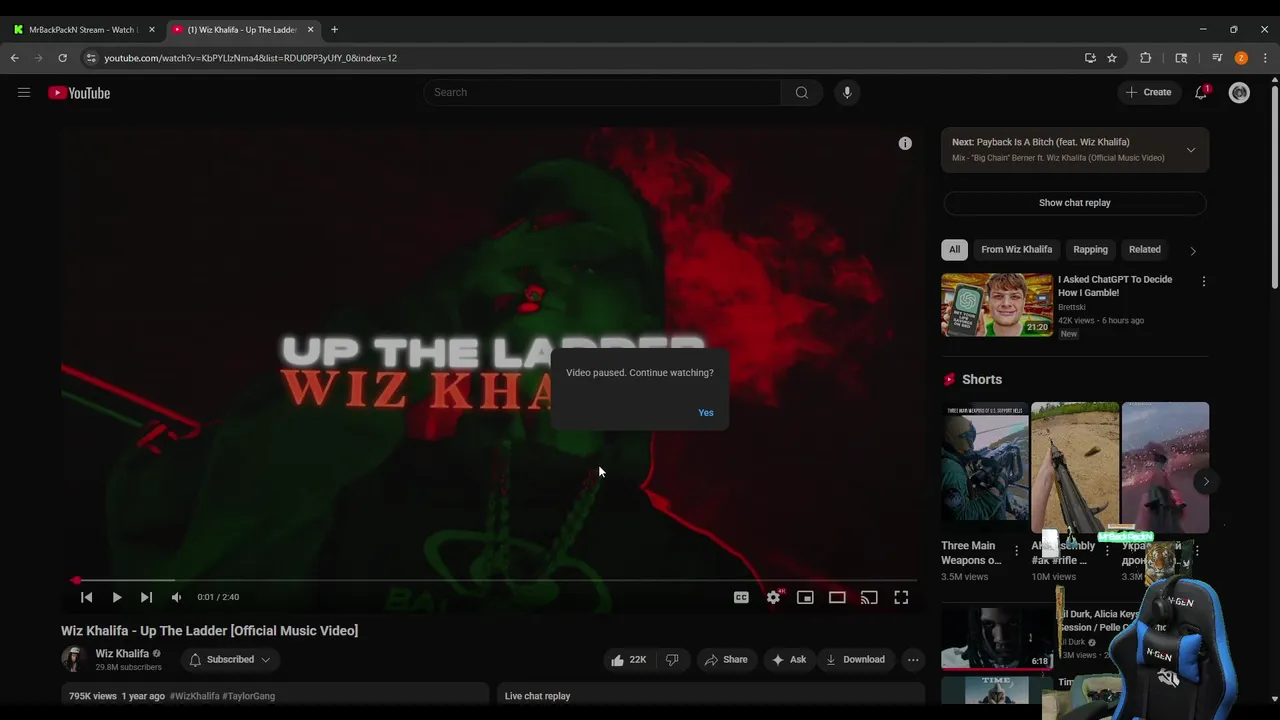The height and width of the screenshot is (720, 1280).
Task: Share the Wiz Khalifa video
Action: pyautogui.click(x=726, y=660)
